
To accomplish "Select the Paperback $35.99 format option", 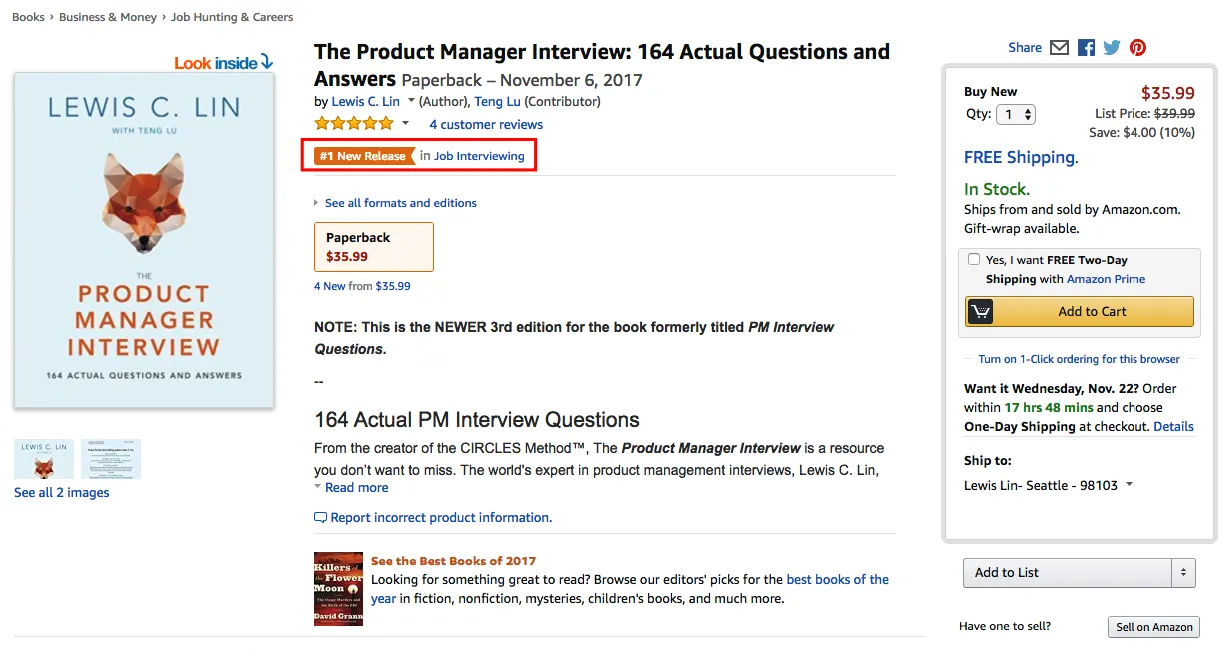I will tap(374, 247).
